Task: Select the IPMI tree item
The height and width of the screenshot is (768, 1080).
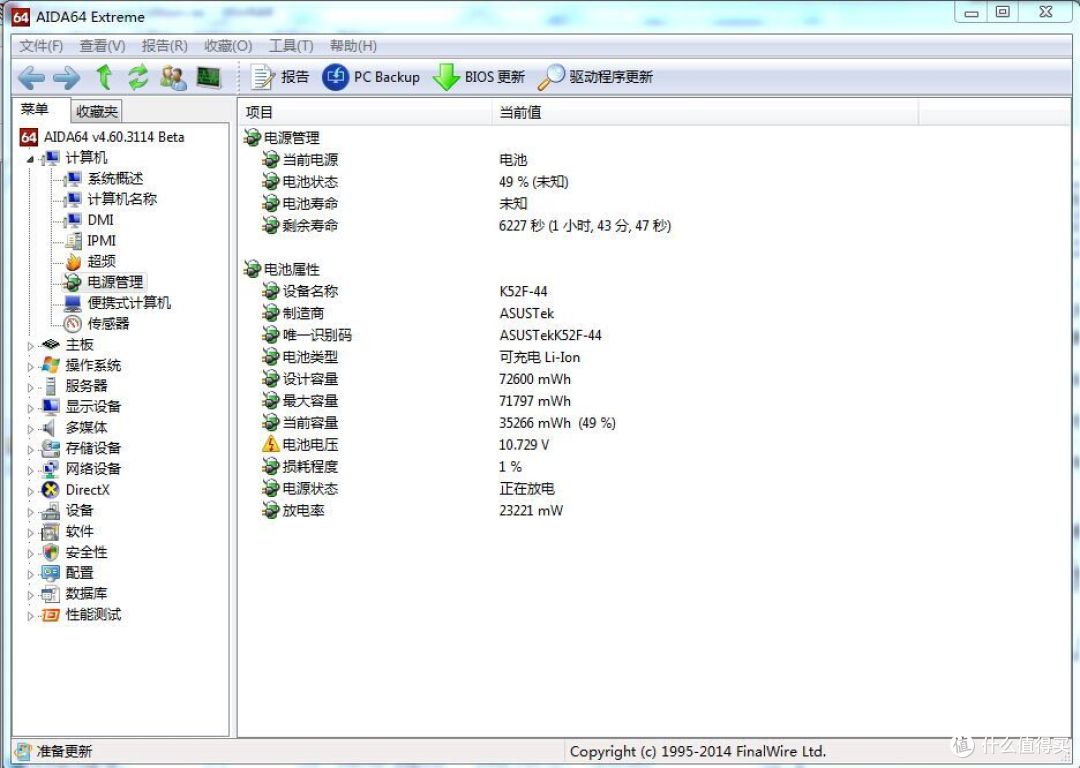Action: point(101,241)
